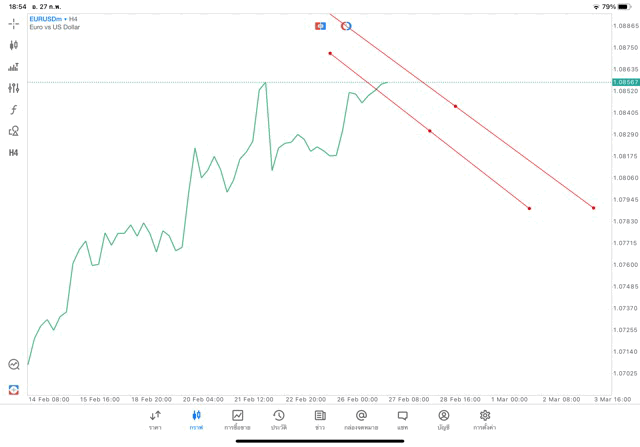Open chart settings sliders icon
The image size is (640, 447).
click(14, 88)
